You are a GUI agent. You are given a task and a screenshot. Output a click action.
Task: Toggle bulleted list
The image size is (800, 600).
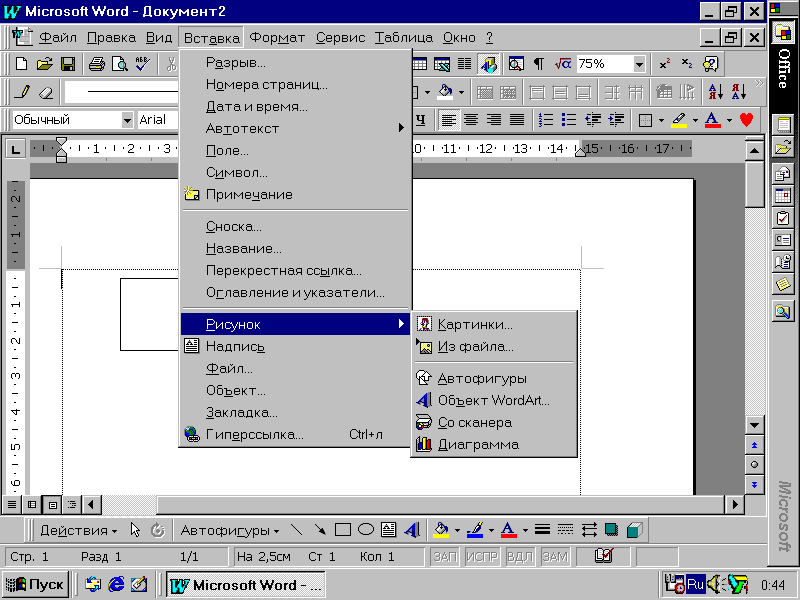click(568, 120)
